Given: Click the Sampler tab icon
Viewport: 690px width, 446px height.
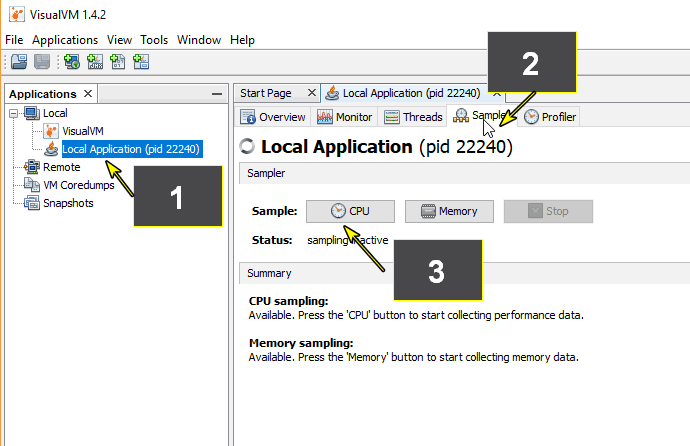Looking at the screenshot, I should point(461,116).
